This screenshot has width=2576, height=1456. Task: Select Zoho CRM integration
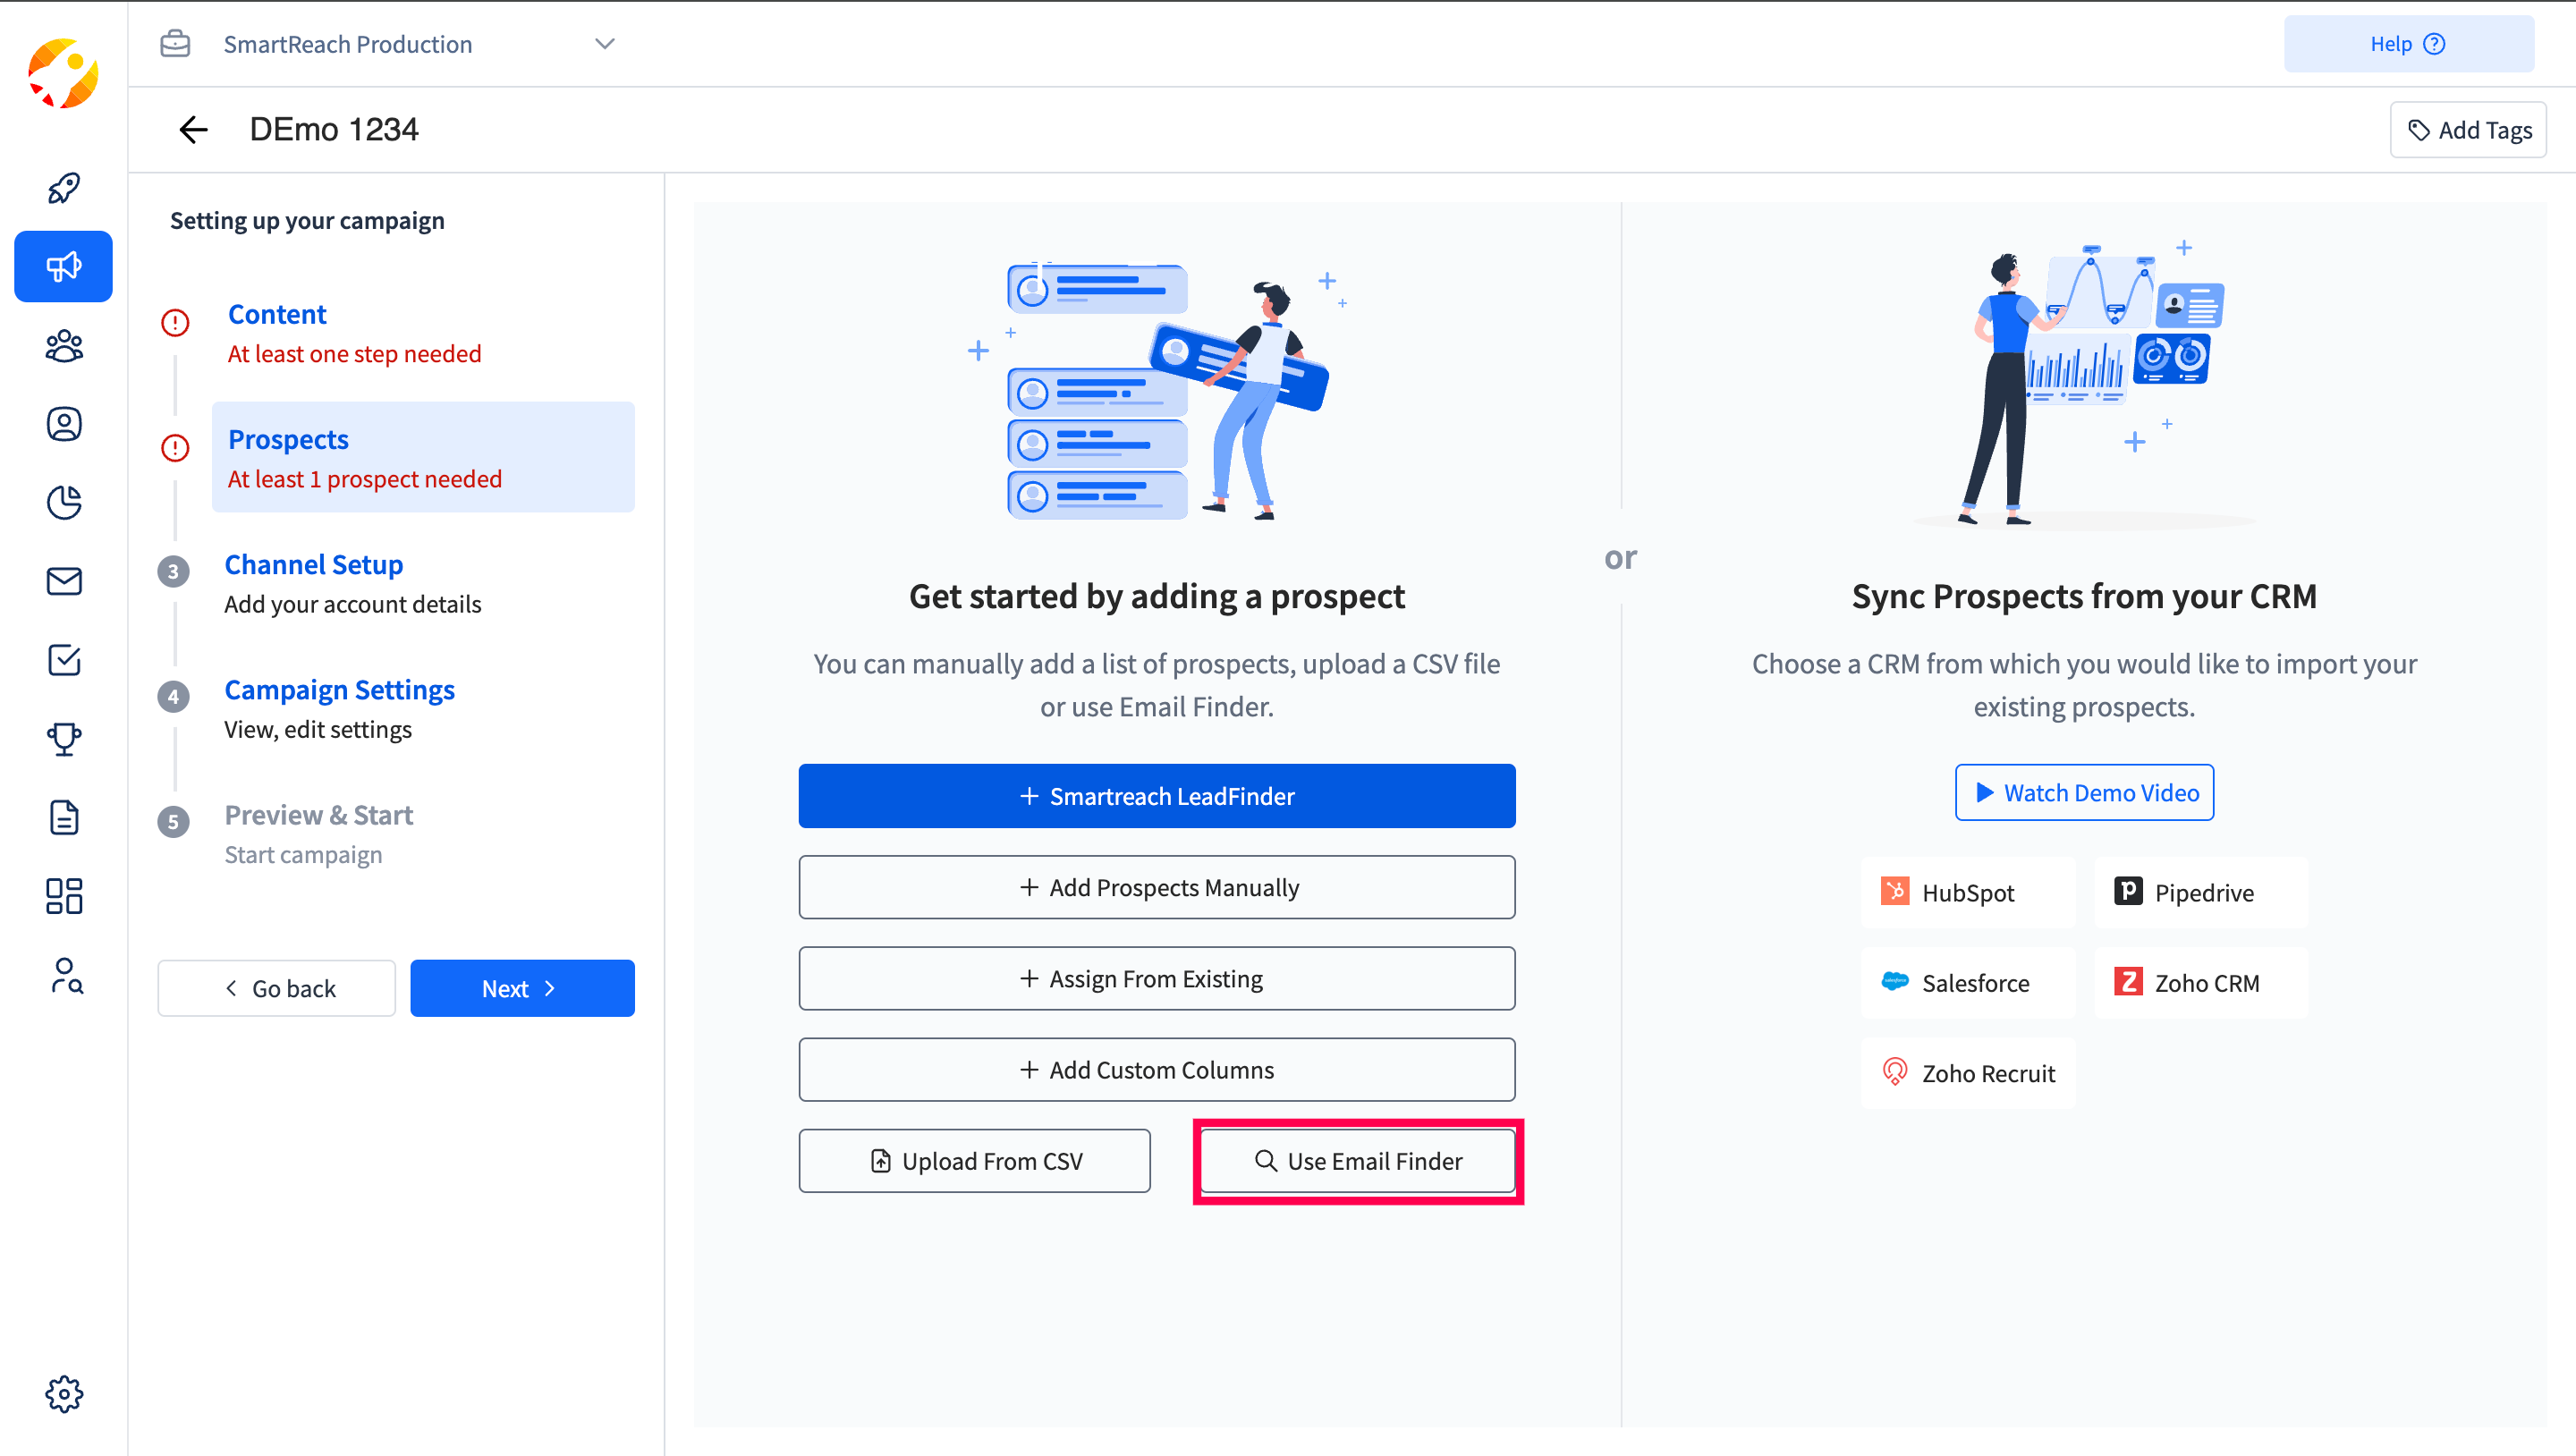pos(2201,982)
